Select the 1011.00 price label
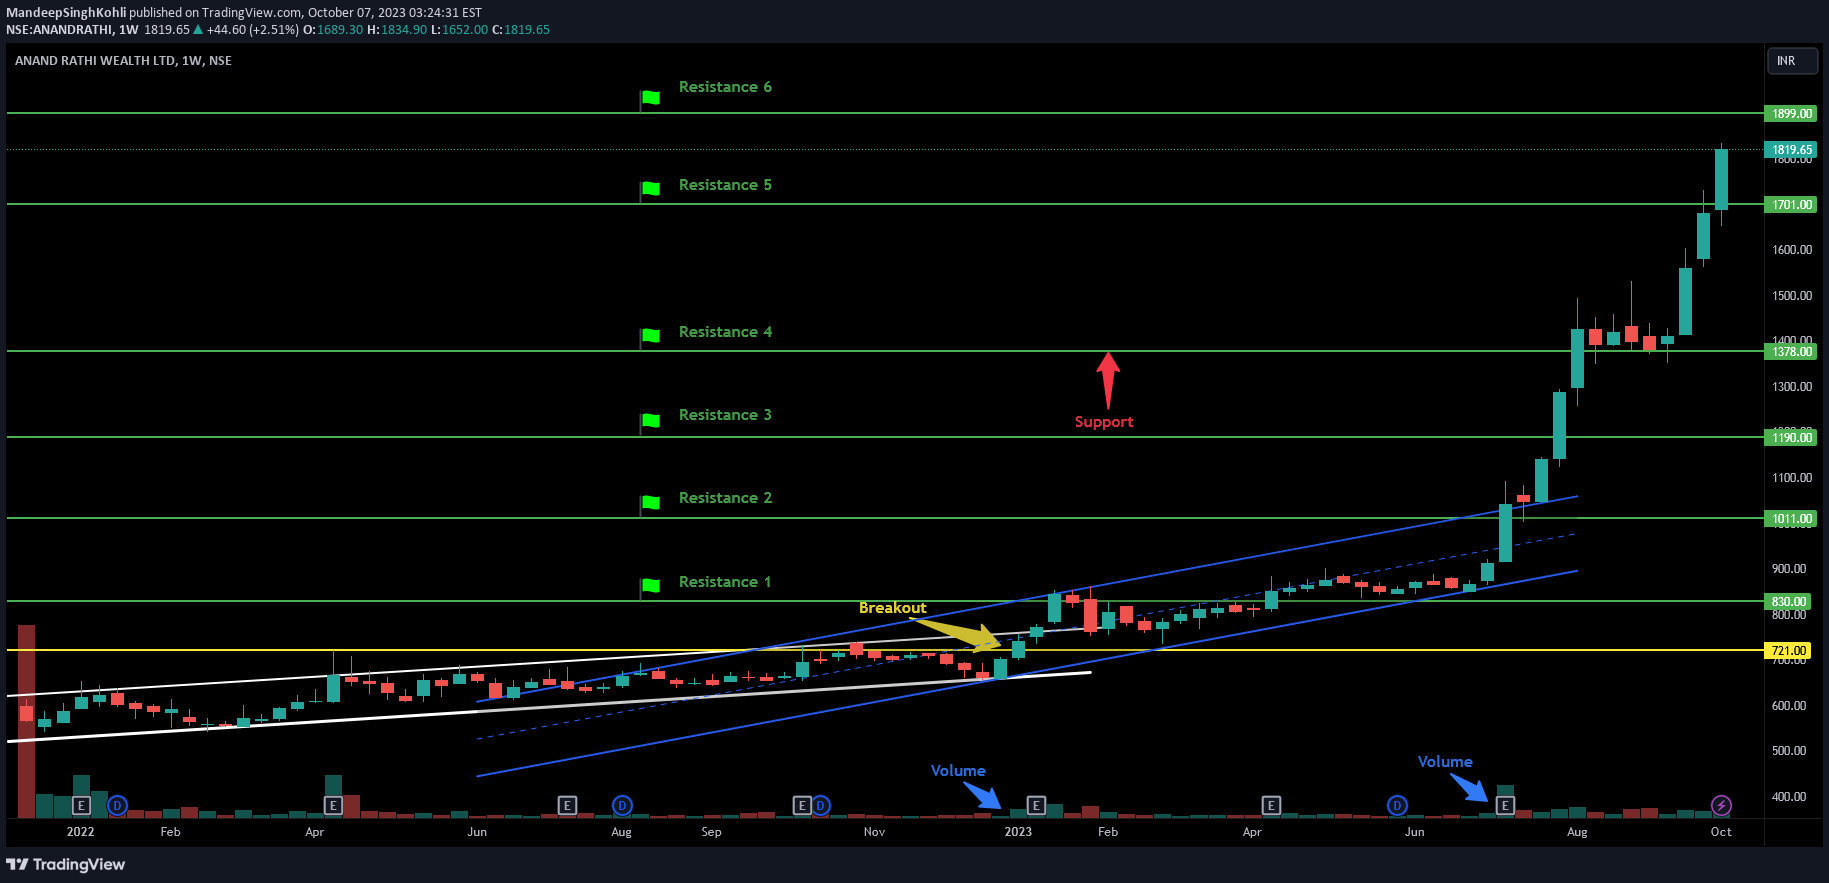Viewport: 1829px width, 883px height. [x=1791, y=519]
